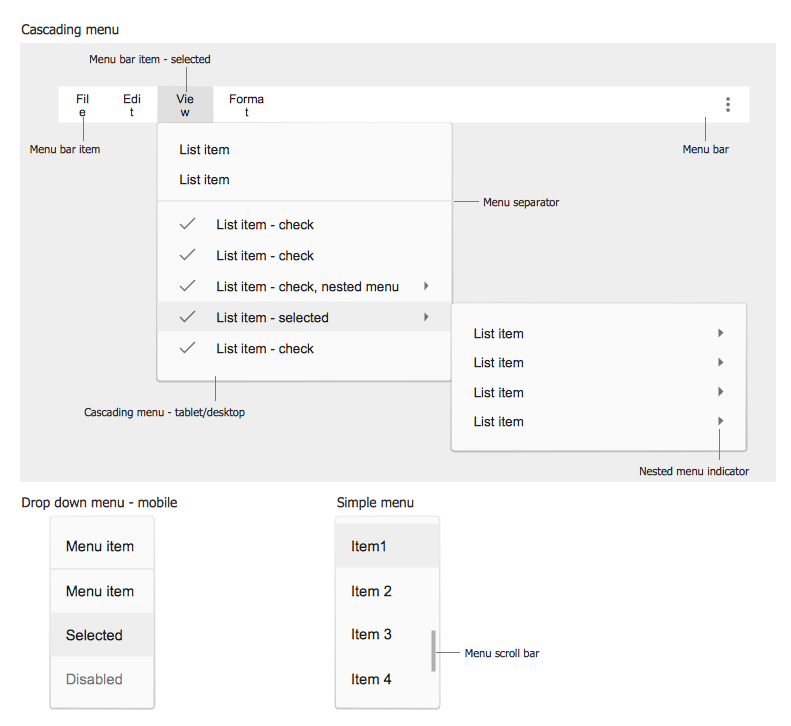791x726 pixels.
Task: Open the three-dot overflow icon in menu bar
Action: click(727, 104)
